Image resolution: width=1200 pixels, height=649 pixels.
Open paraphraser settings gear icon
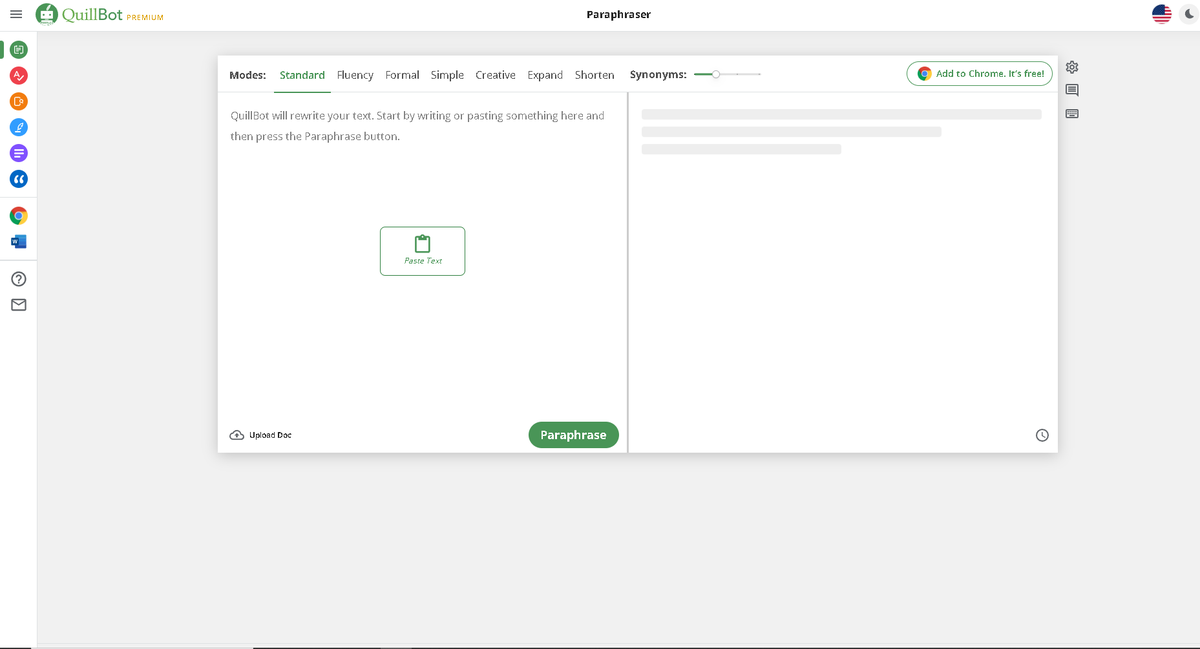(x=1072, y=67)
